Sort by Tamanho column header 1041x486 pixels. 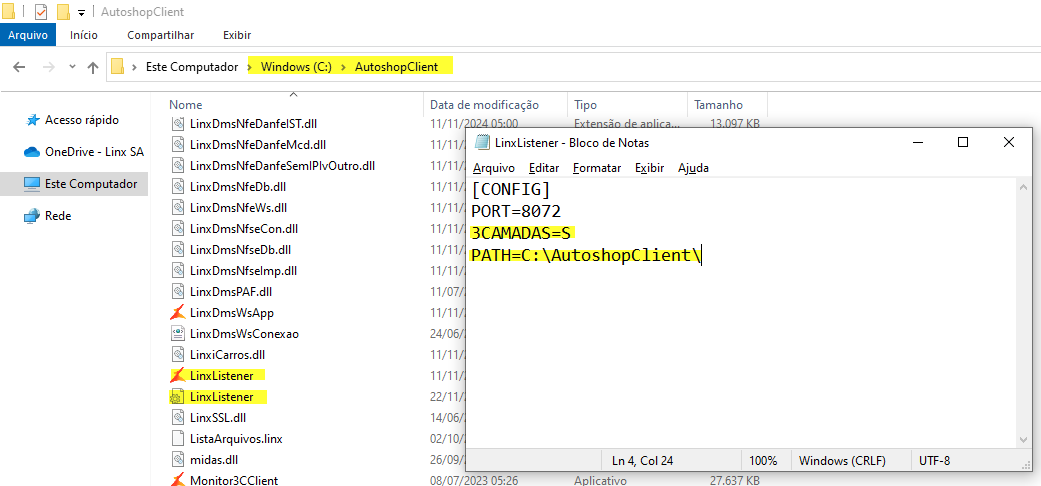718,105
